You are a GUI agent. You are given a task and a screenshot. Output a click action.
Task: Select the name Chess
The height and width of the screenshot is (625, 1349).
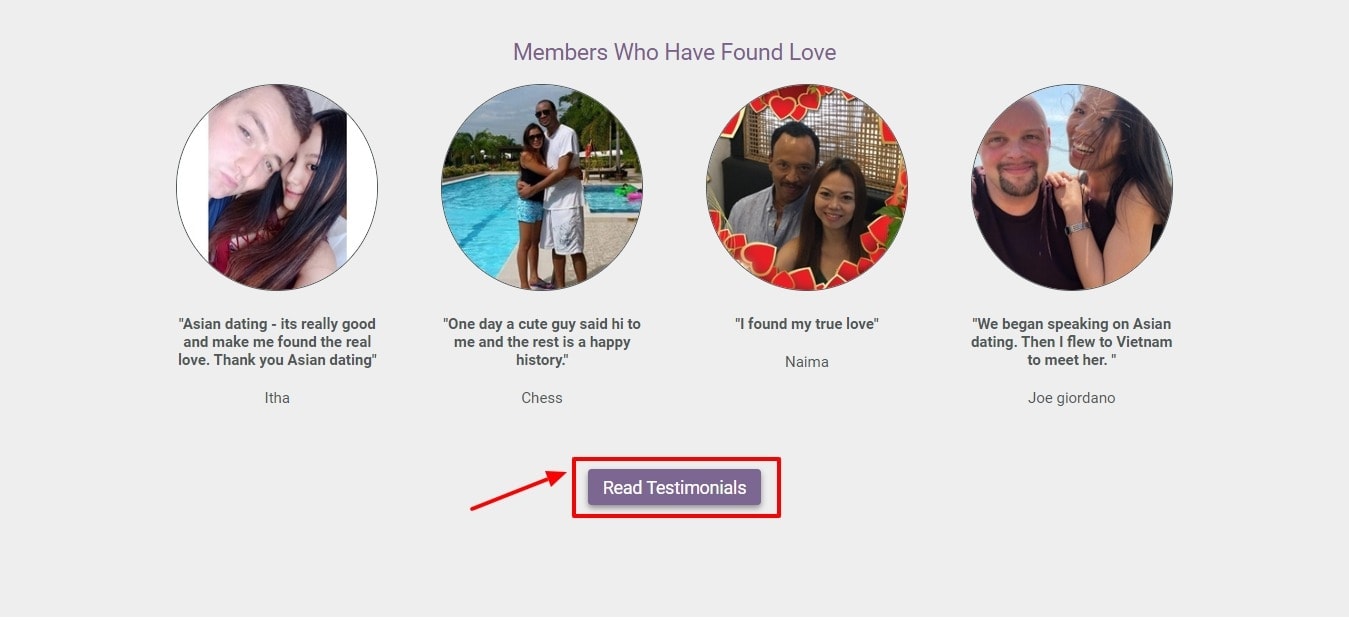541,397
